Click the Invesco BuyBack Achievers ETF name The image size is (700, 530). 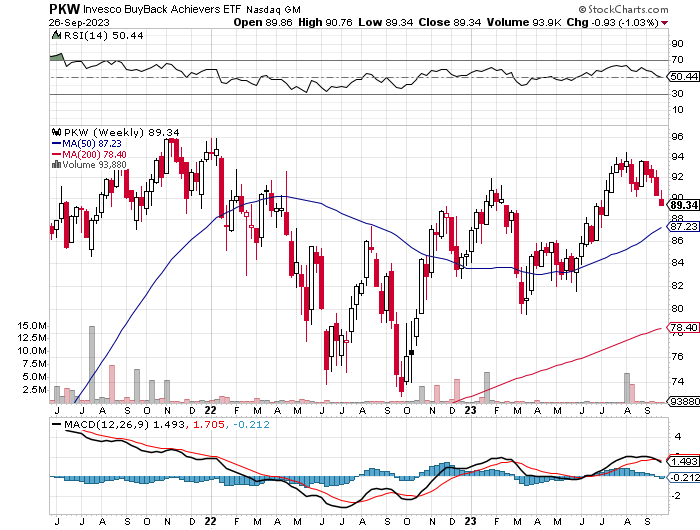[162, 9]
